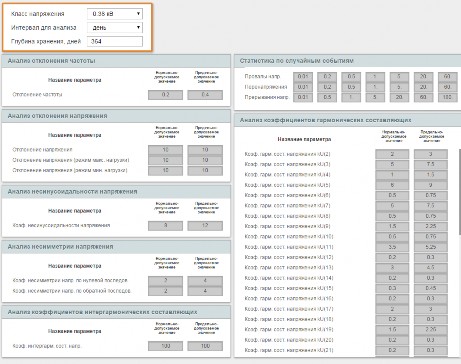
Task: Open the Класс напряжения dropdown
Action: tap(115, 14)
